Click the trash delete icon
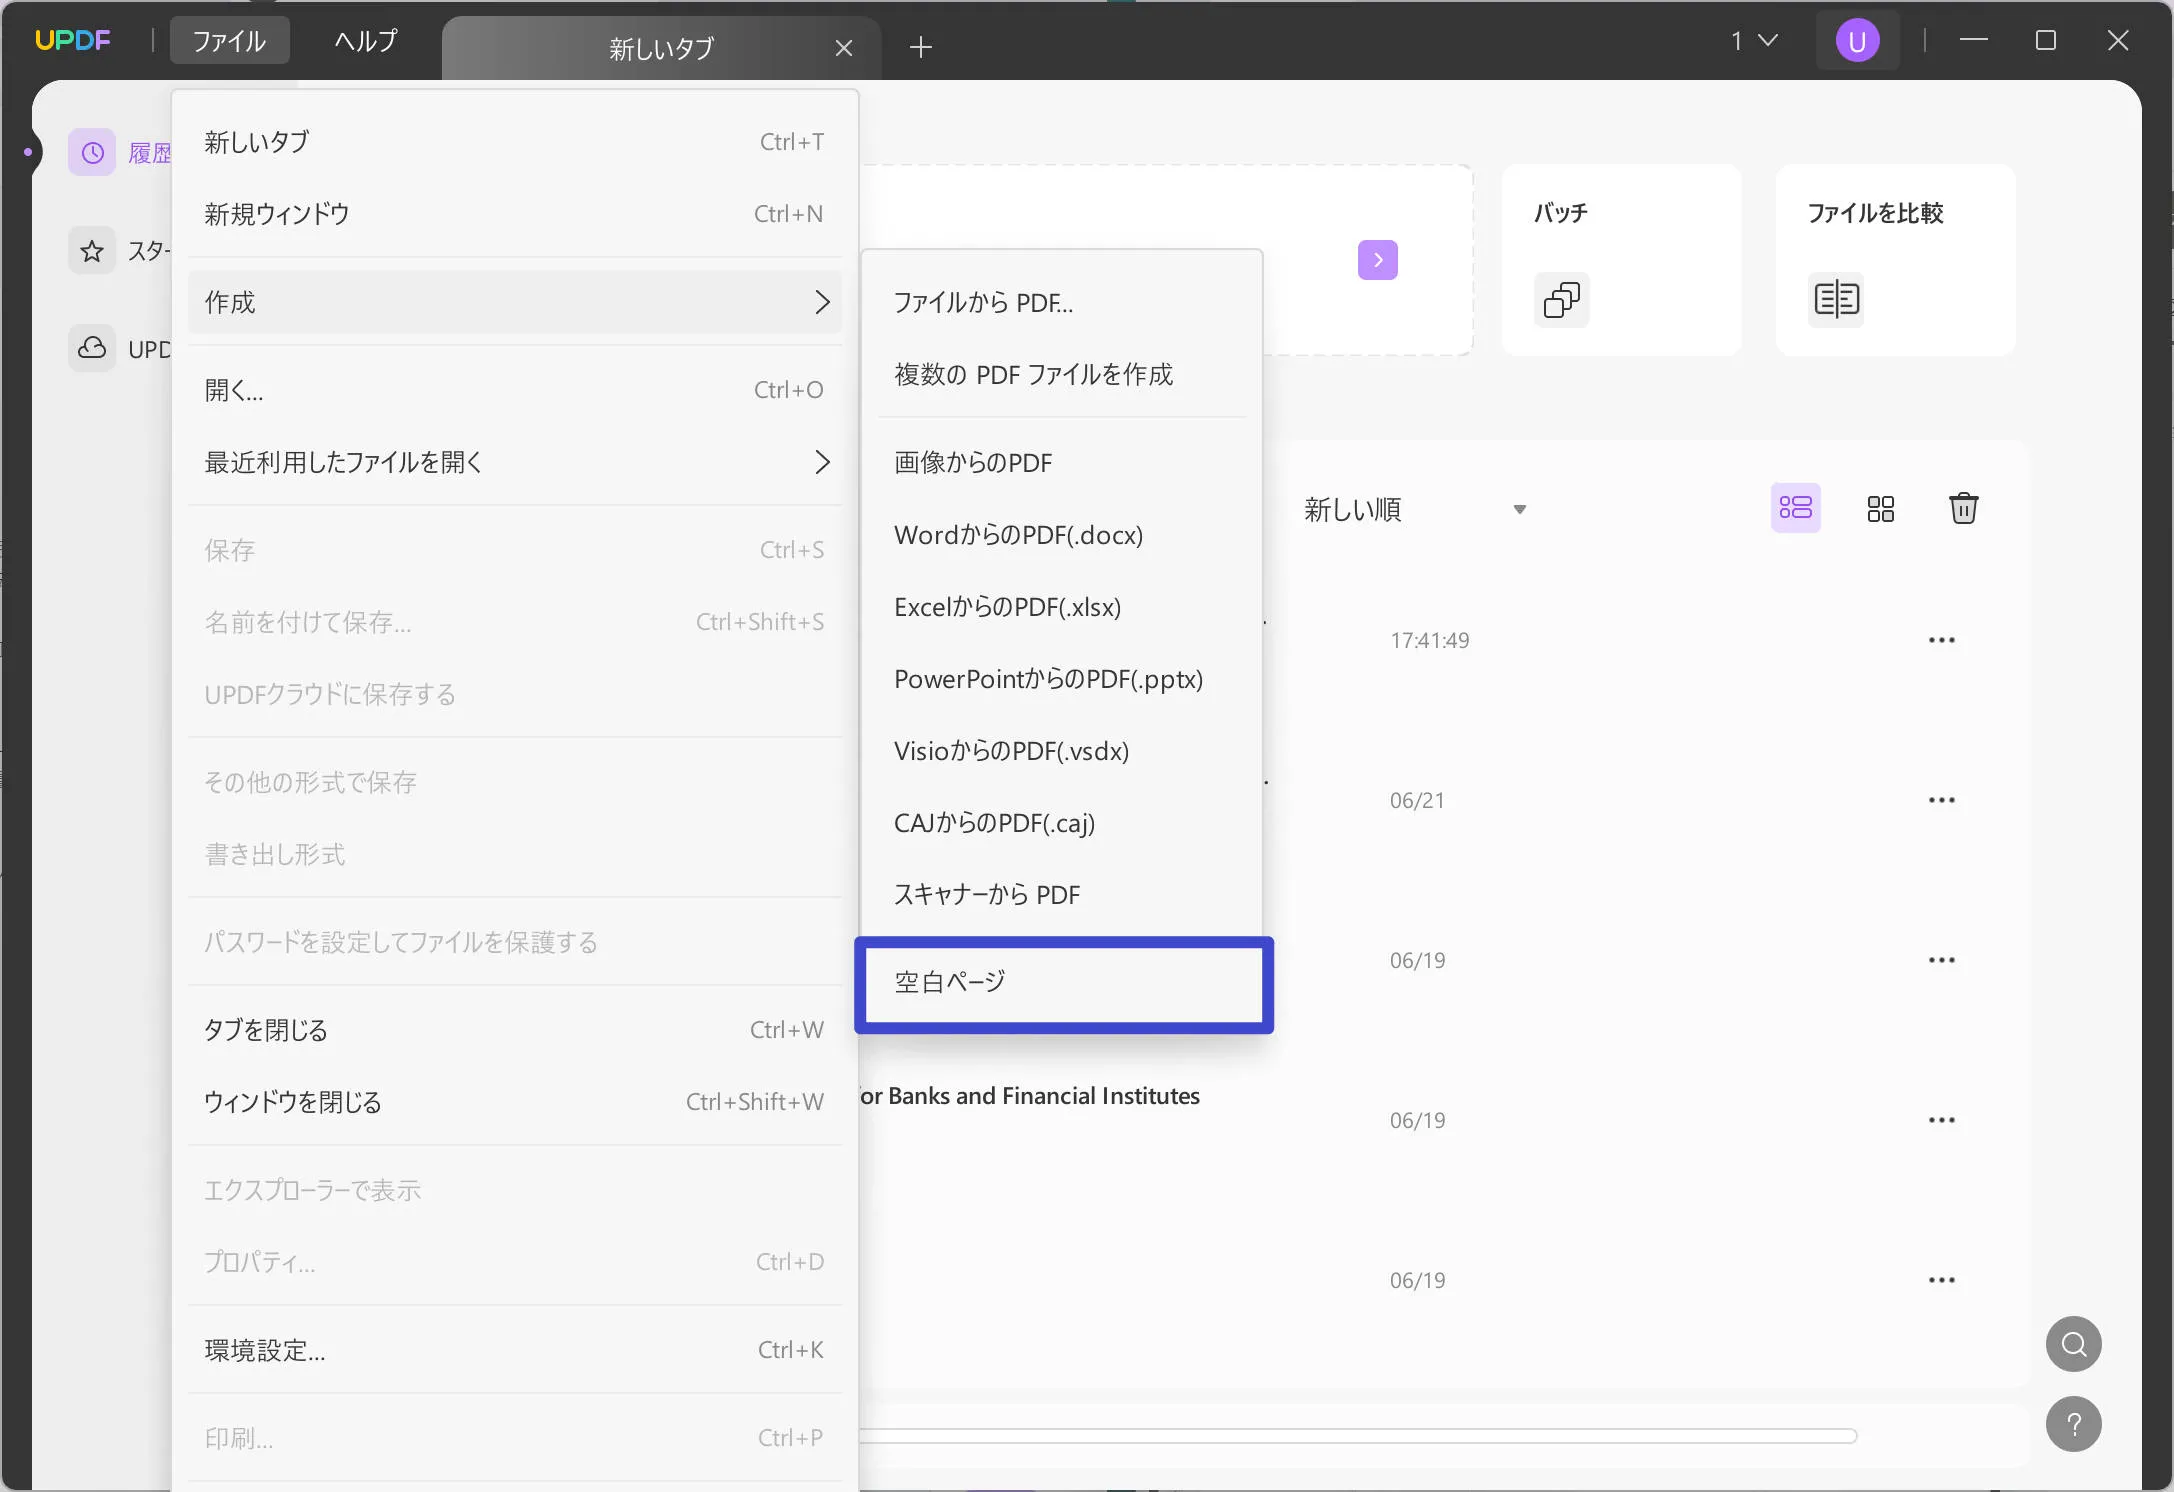Screen dimensions: 2174x1492 point(1963,508)
